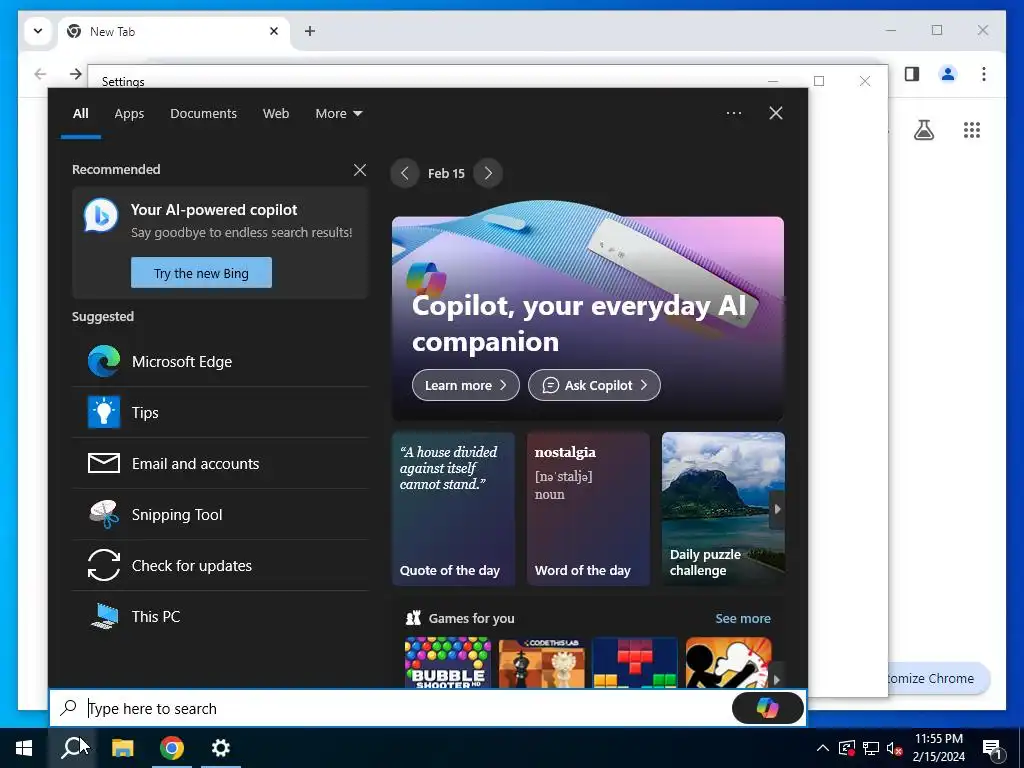Open the network tray icon

(871, 748)
